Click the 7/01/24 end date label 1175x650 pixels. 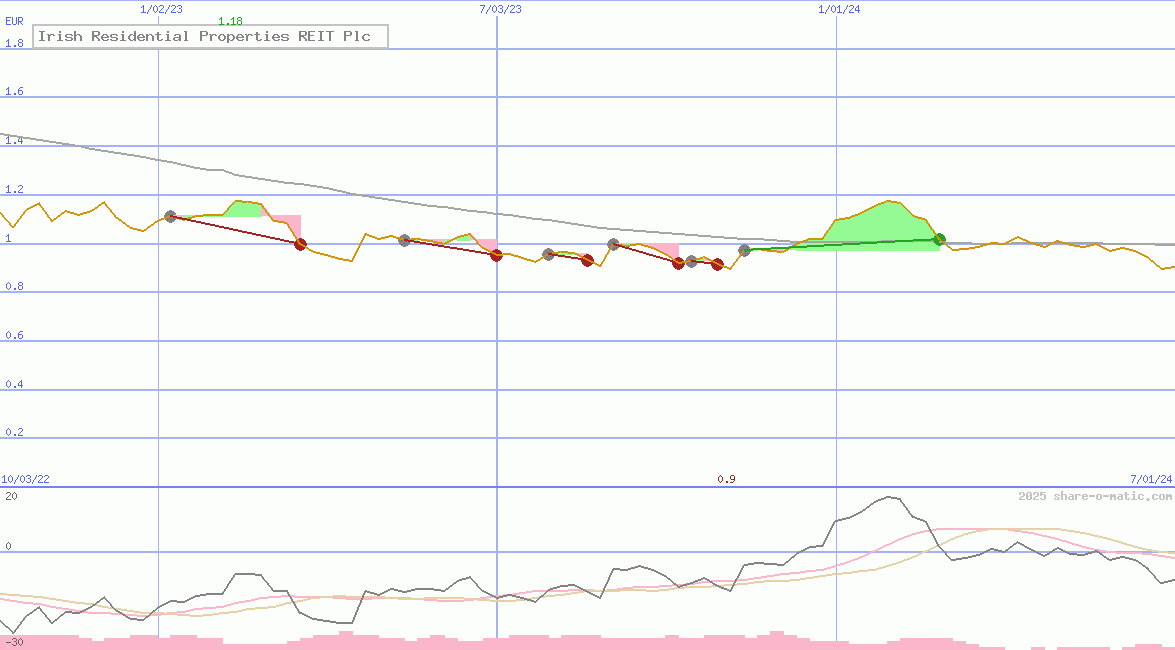(1151, 480)
